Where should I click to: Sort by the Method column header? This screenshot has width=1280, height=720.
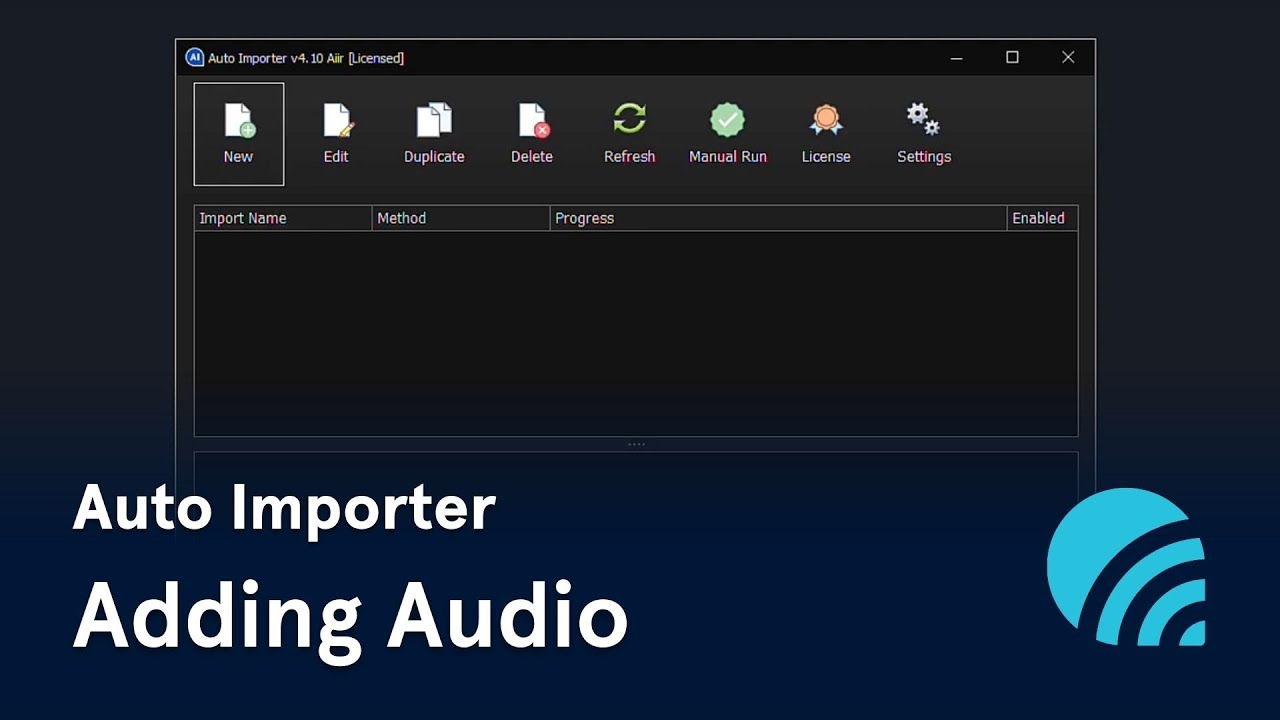pos(461,218)
